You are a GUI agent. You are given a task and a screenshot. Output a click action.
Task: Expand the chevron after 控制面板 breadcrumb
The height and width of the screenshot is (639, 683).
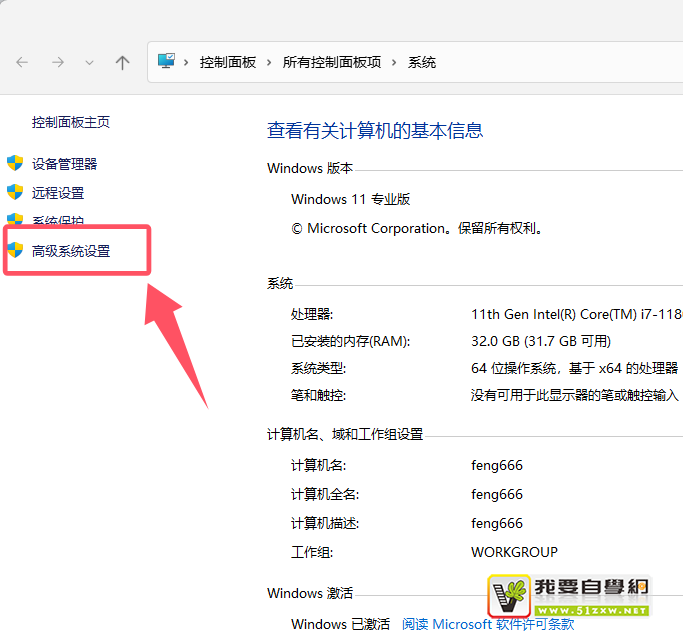tap(269, 62)
